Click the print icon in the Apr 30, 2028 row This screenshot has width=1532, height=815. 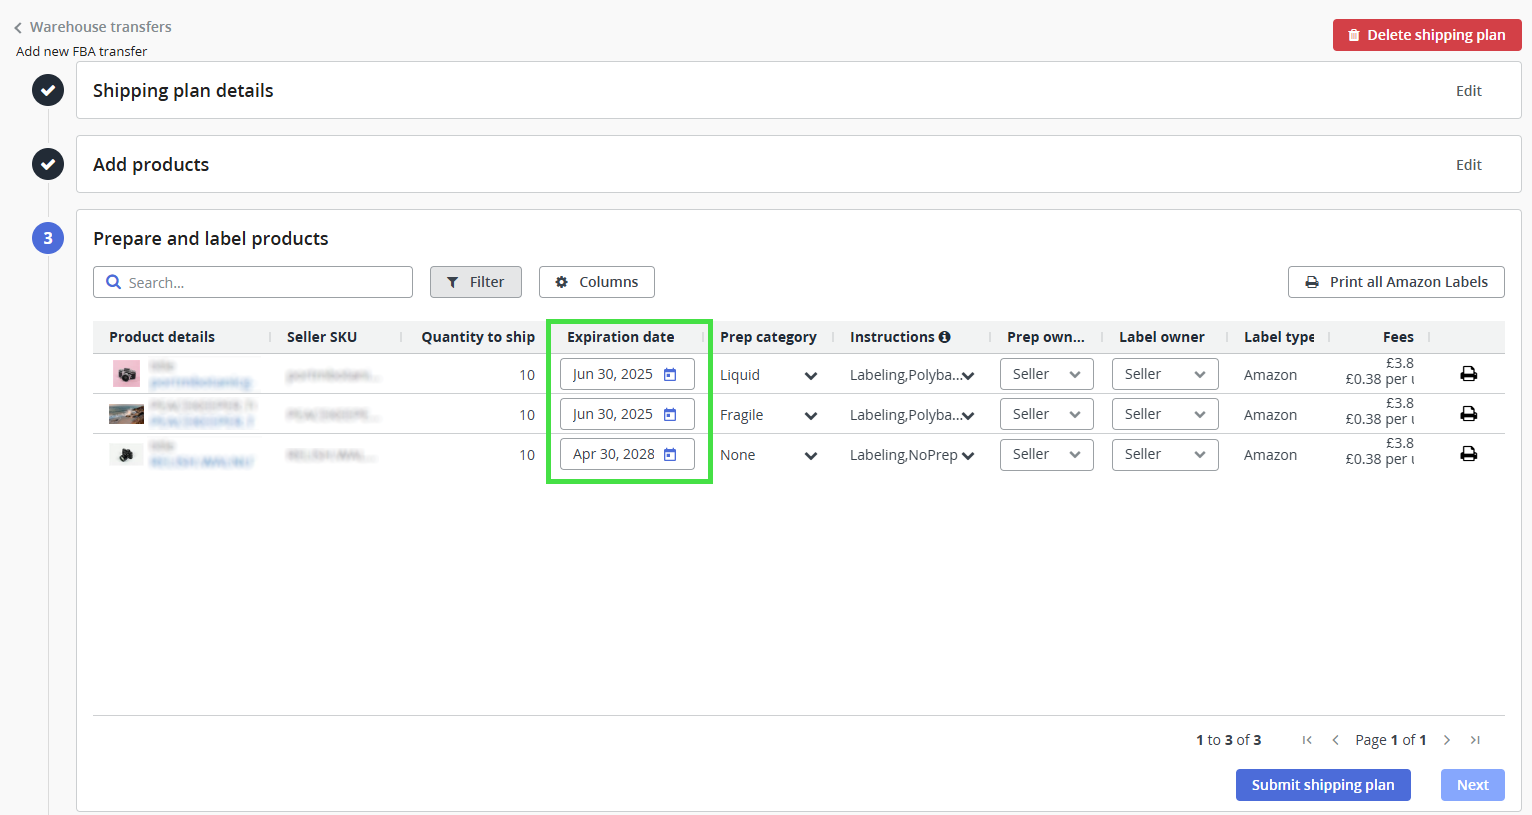click(x=1468, y=454)
